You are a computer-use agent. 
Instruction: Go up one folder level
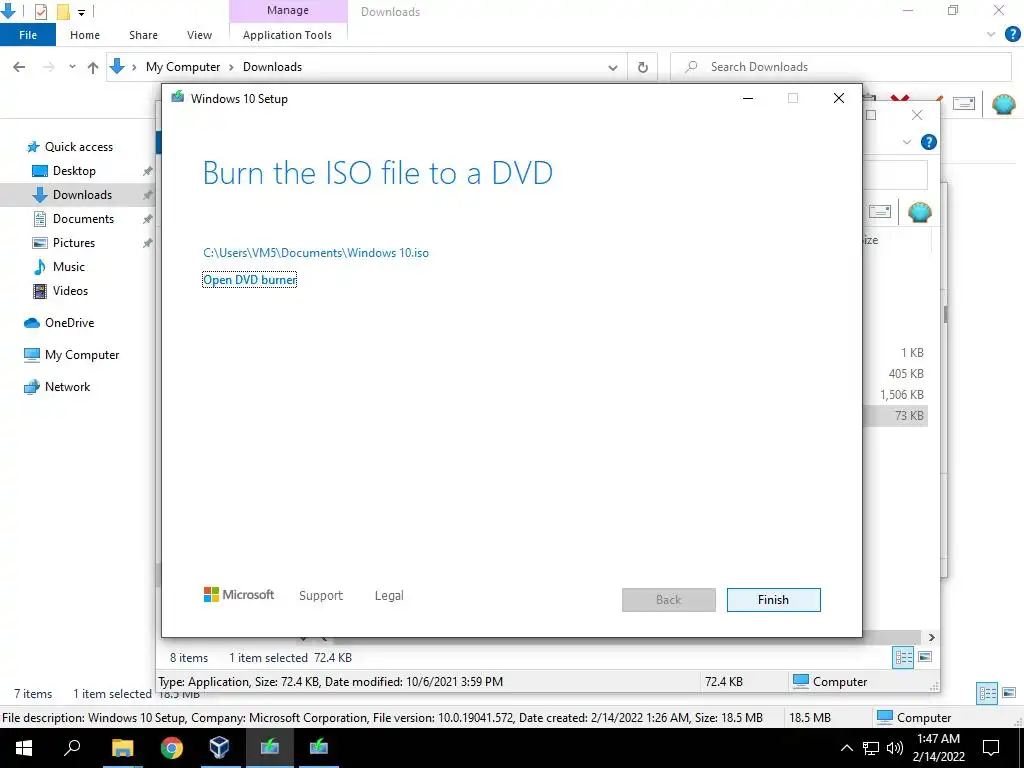click(93, 67)
